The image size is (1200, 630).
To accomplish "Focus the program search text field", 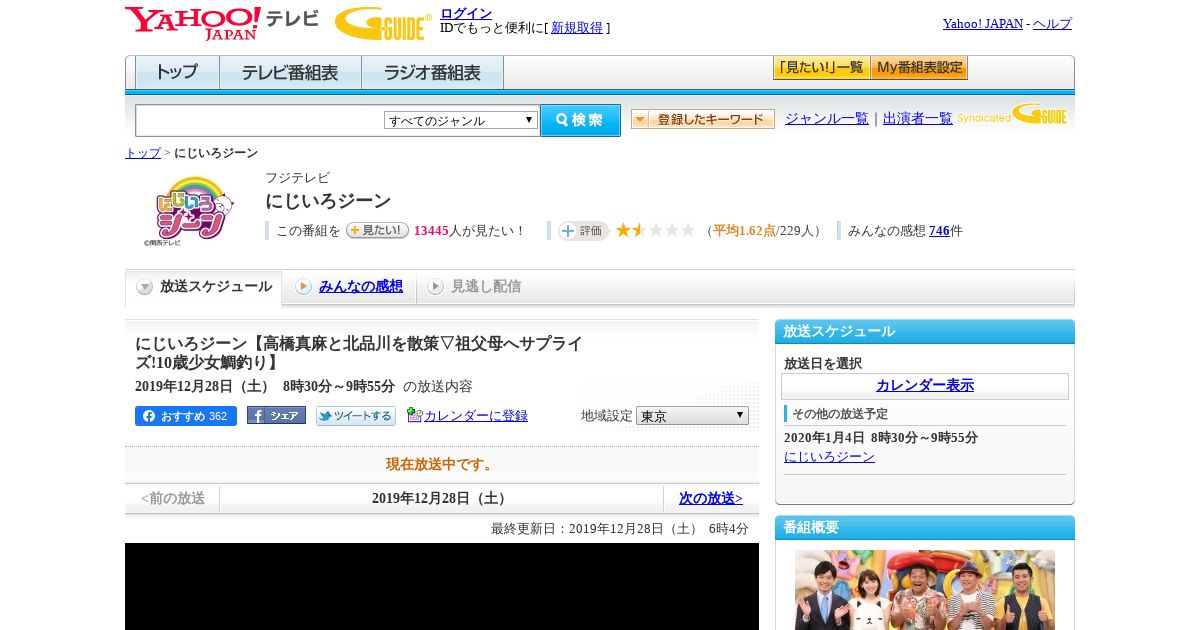I will click(x=260, y=120).
